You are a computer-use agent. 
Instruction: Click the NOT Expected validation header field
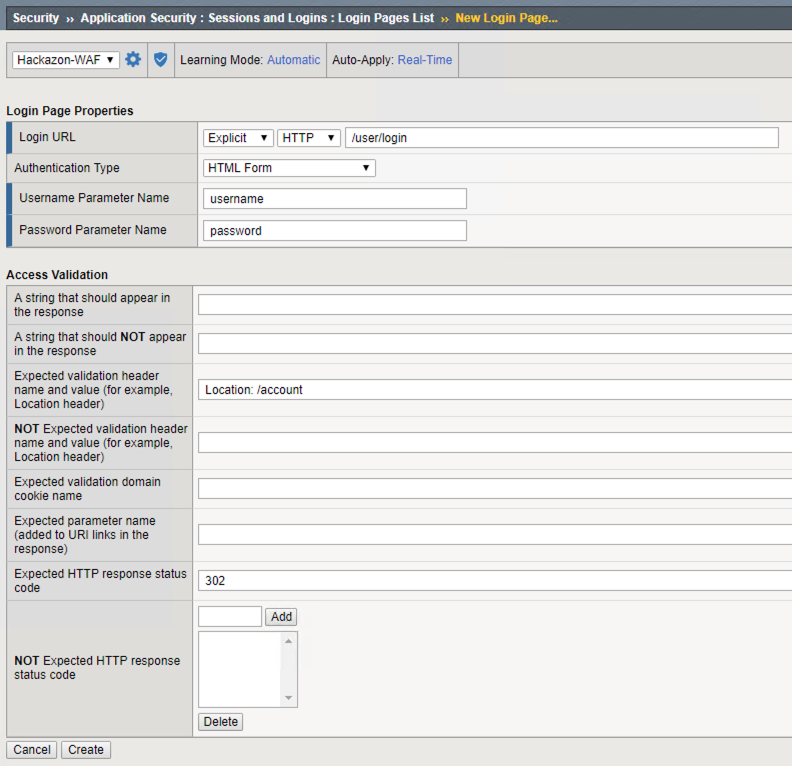495,442
